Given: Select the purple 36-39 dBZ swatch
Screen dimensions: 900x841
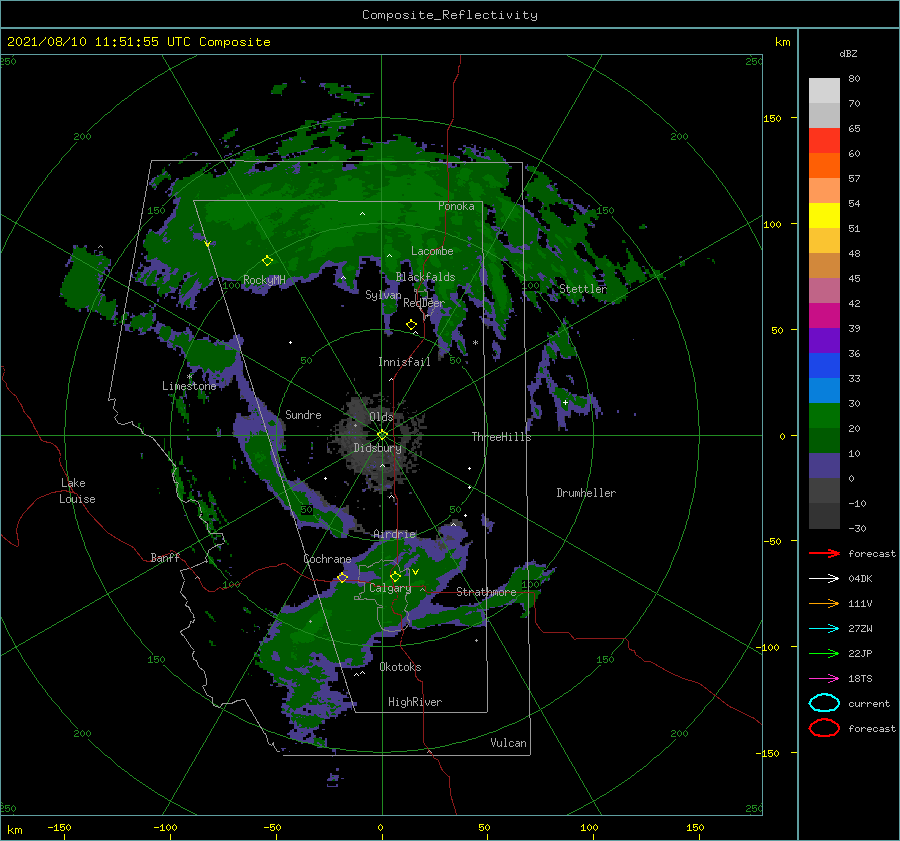Looking at the screenshot, I should click(x=824, y=340).
